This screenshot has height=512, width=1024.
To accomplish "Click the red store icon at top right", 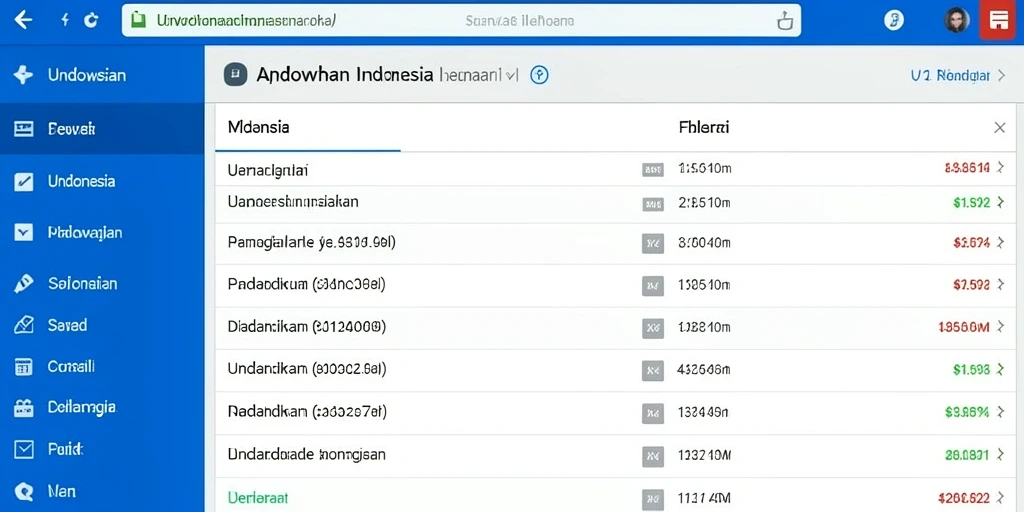I will [x=997, y=20].
